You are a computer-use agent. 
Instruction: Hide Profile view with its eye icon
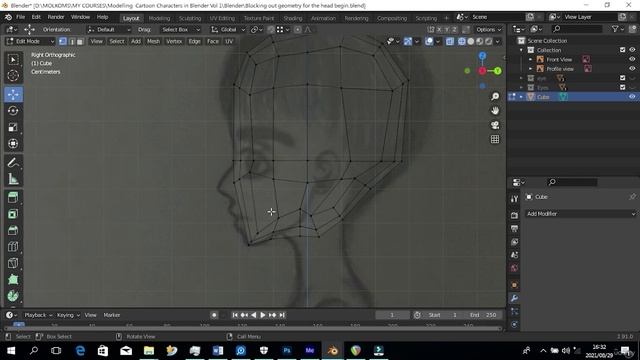click(632, 69)
